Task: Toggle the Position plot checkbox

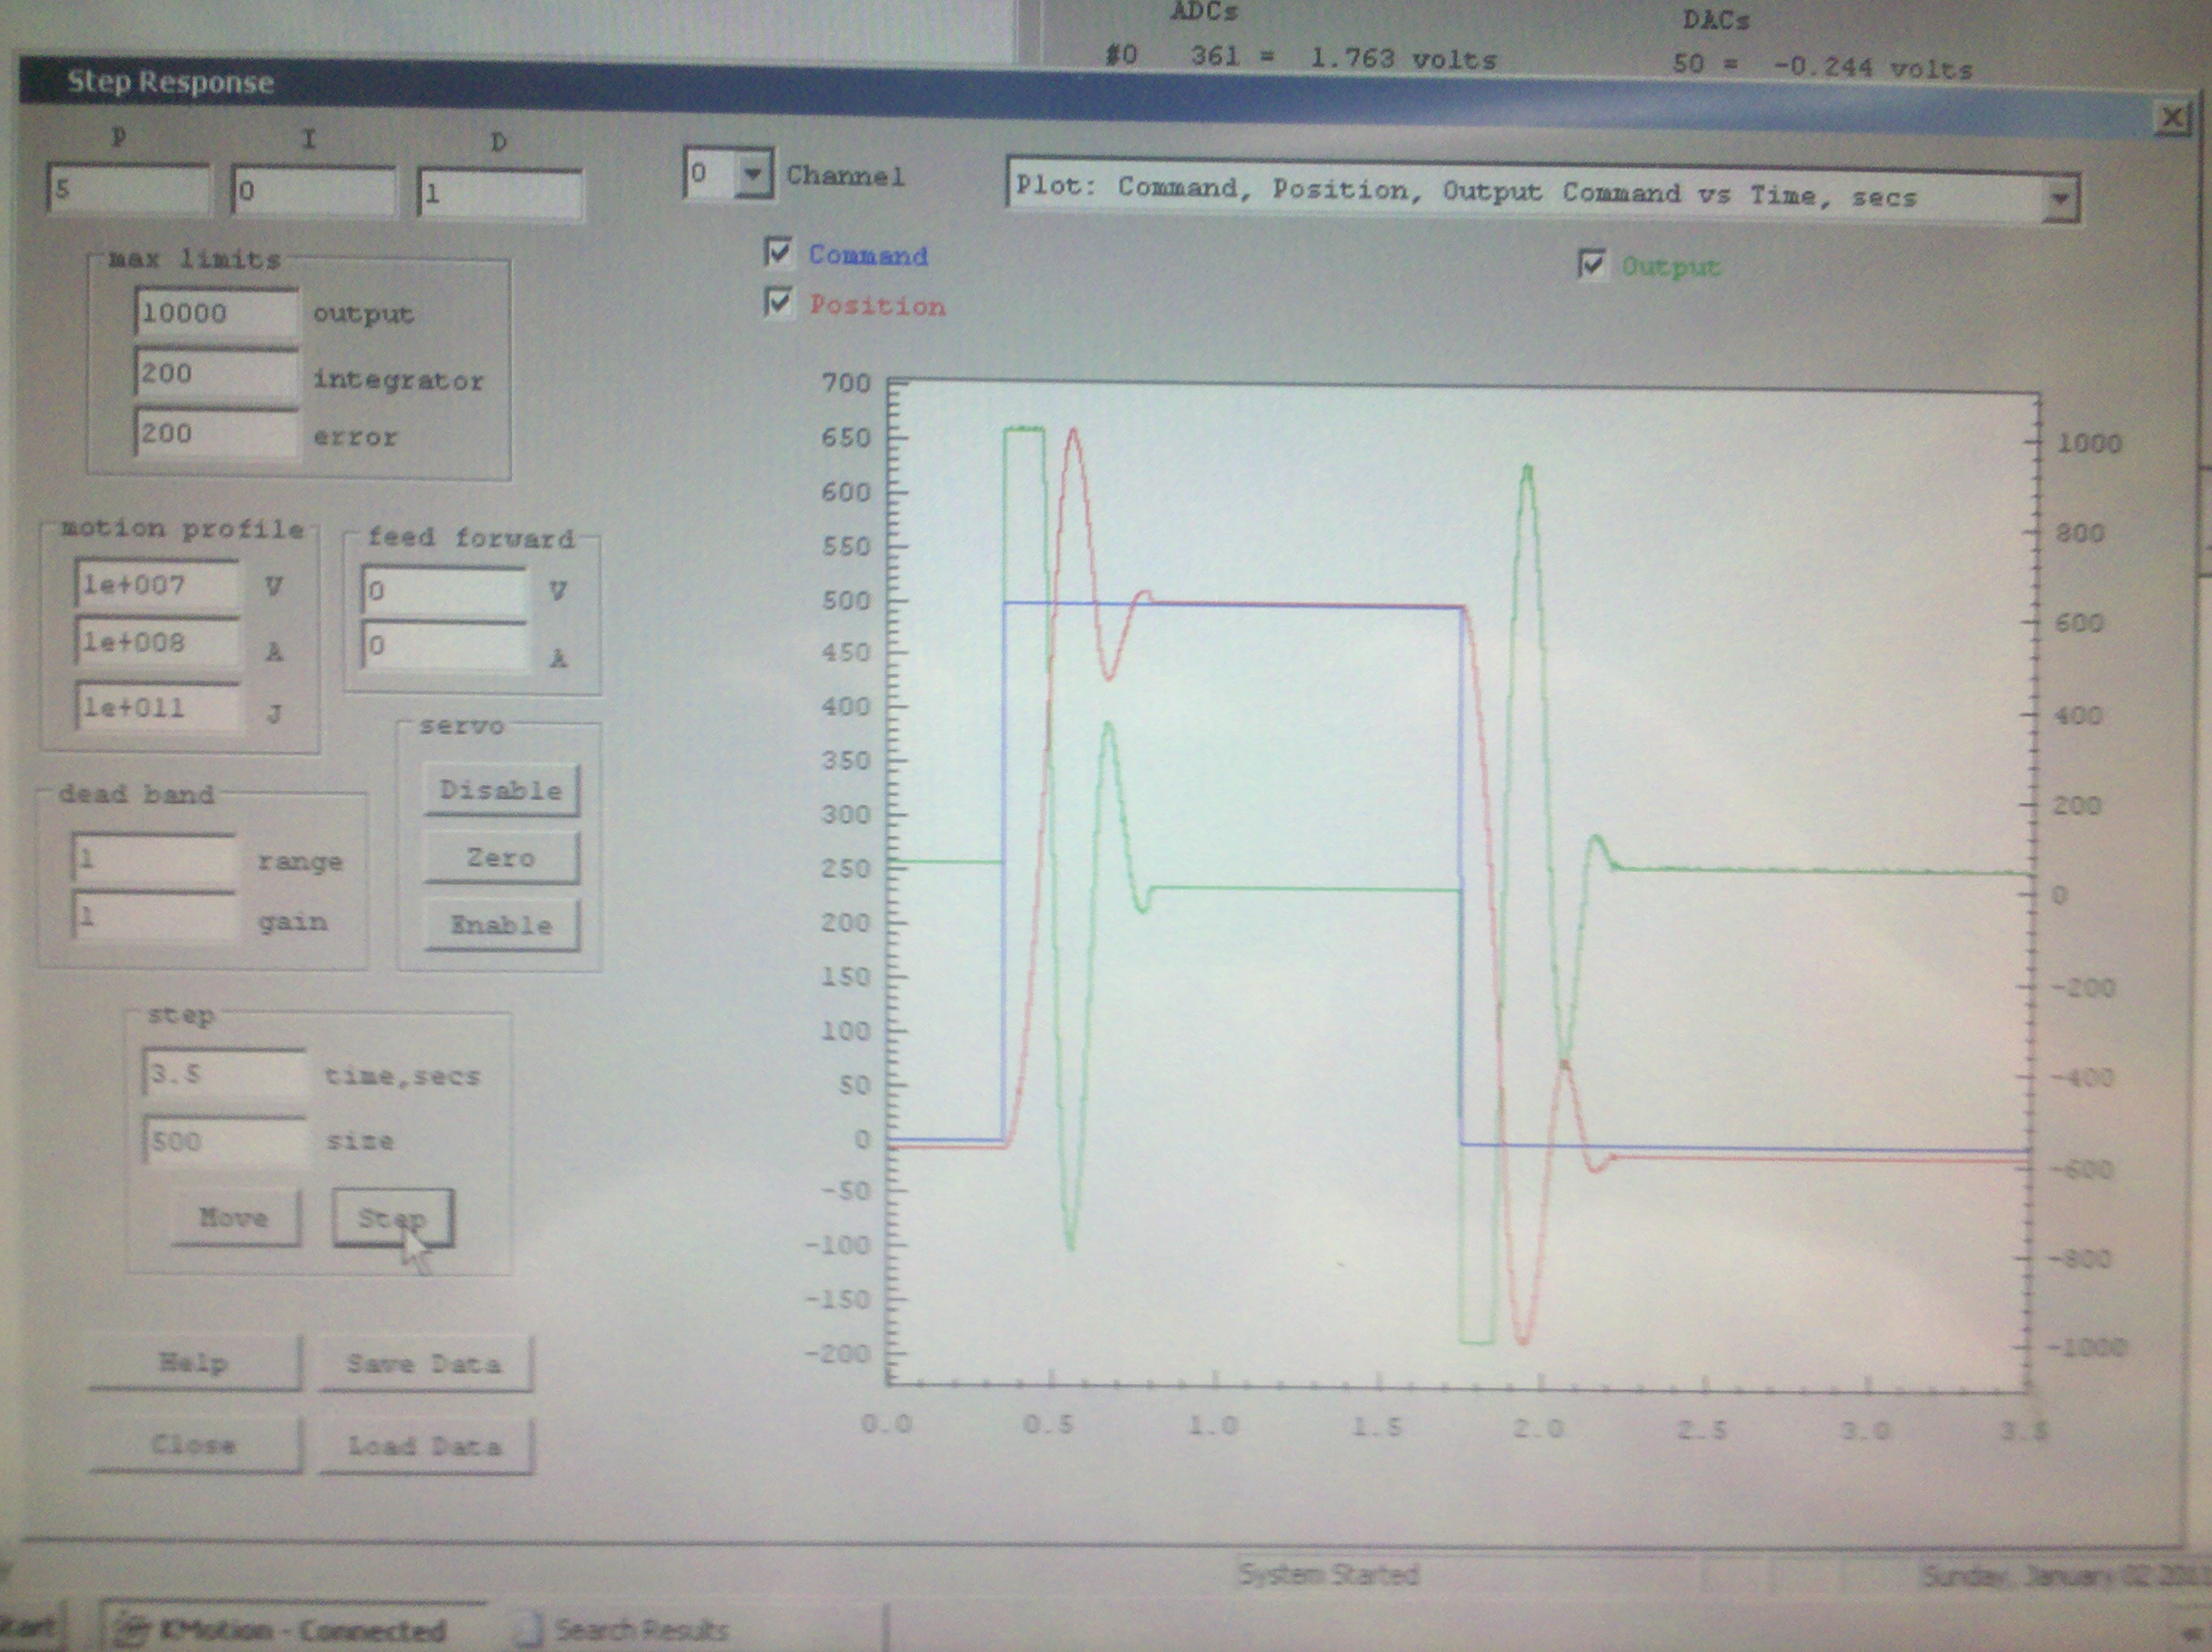Action: click(778, 302)
